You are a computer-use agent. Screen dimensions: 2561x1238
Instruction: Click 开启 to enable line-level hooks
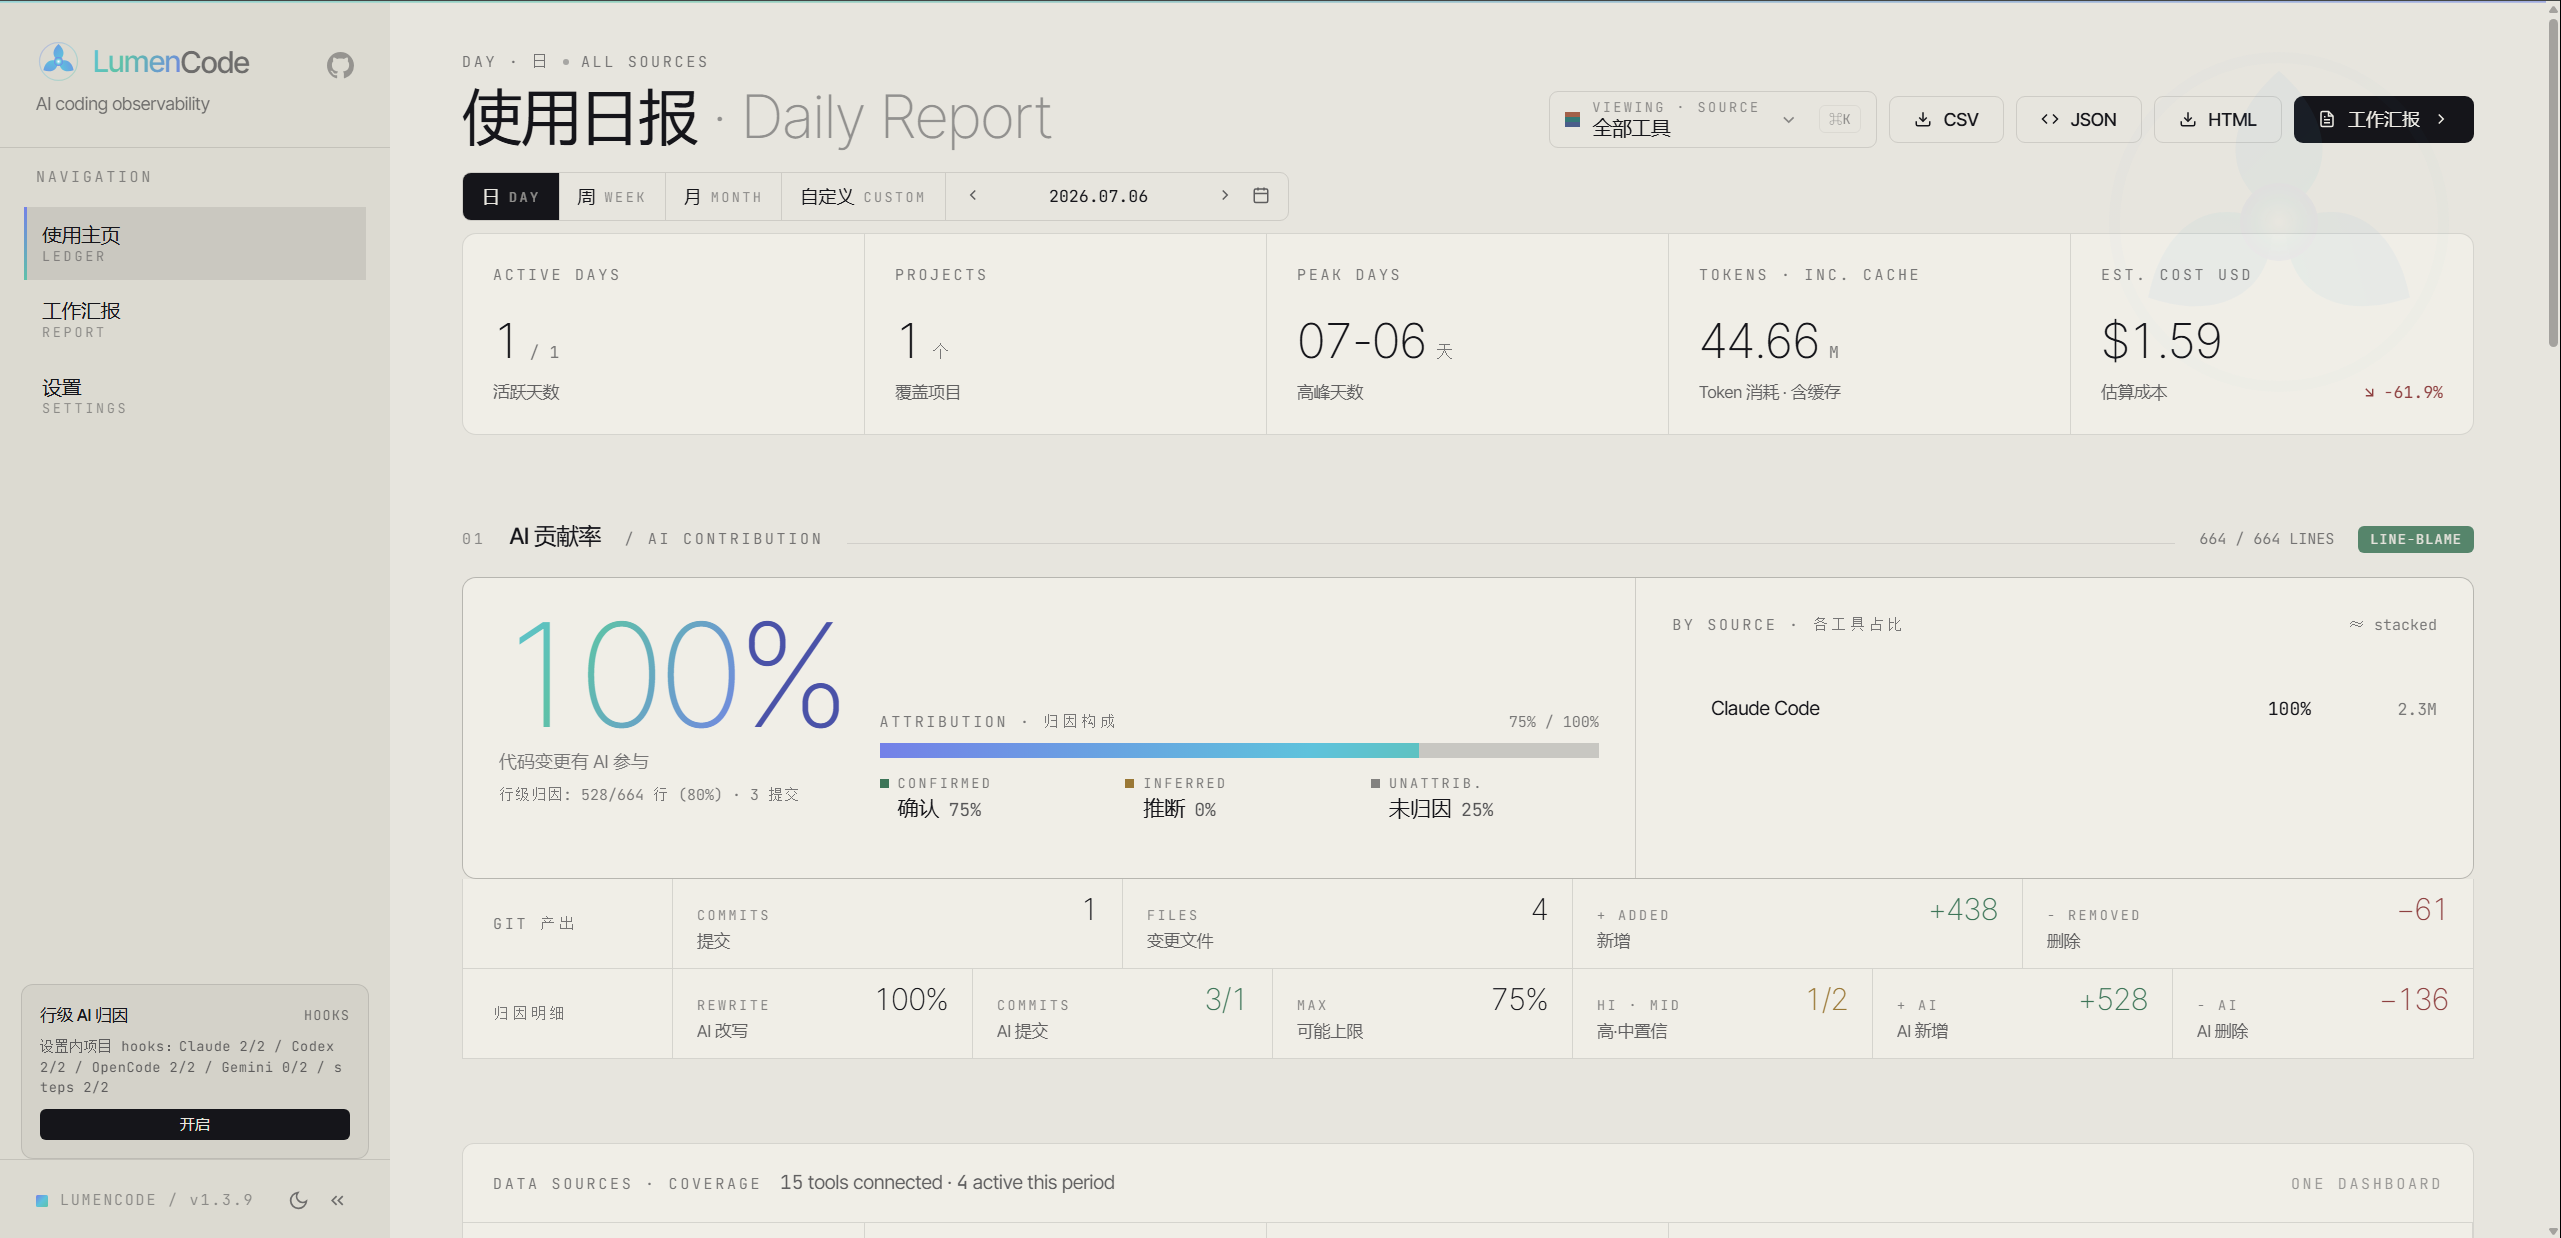tap(195, 1124)
